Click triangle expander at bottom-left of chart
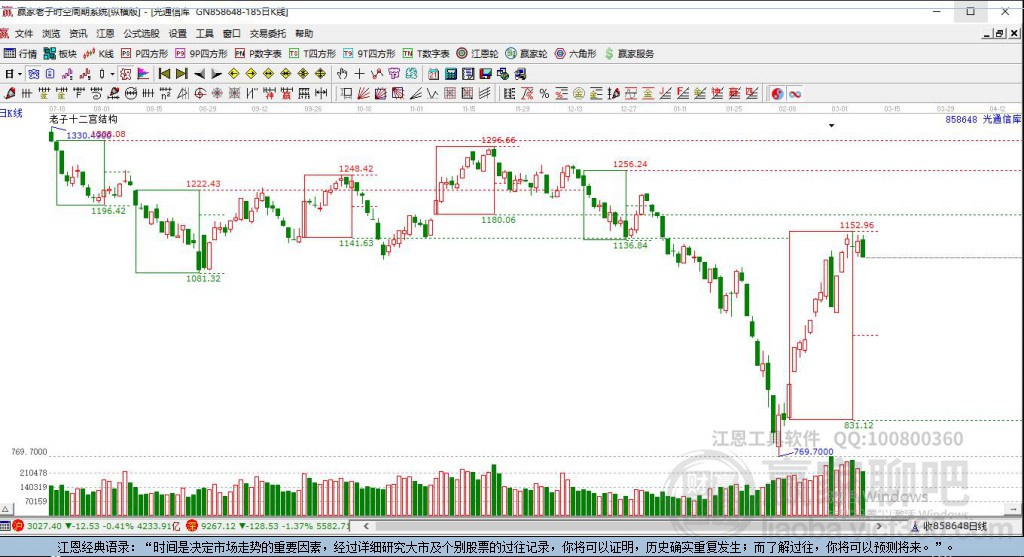The image size is (1024, 557). point(5,509)
